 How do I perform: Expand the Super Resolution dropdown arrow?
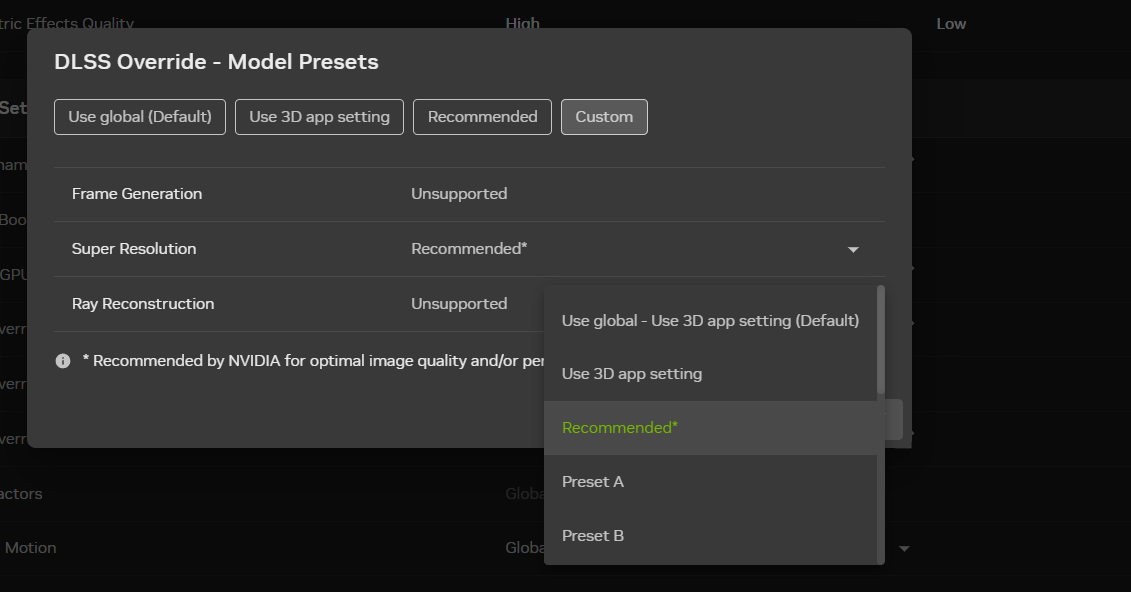click(x=853, y=249)
